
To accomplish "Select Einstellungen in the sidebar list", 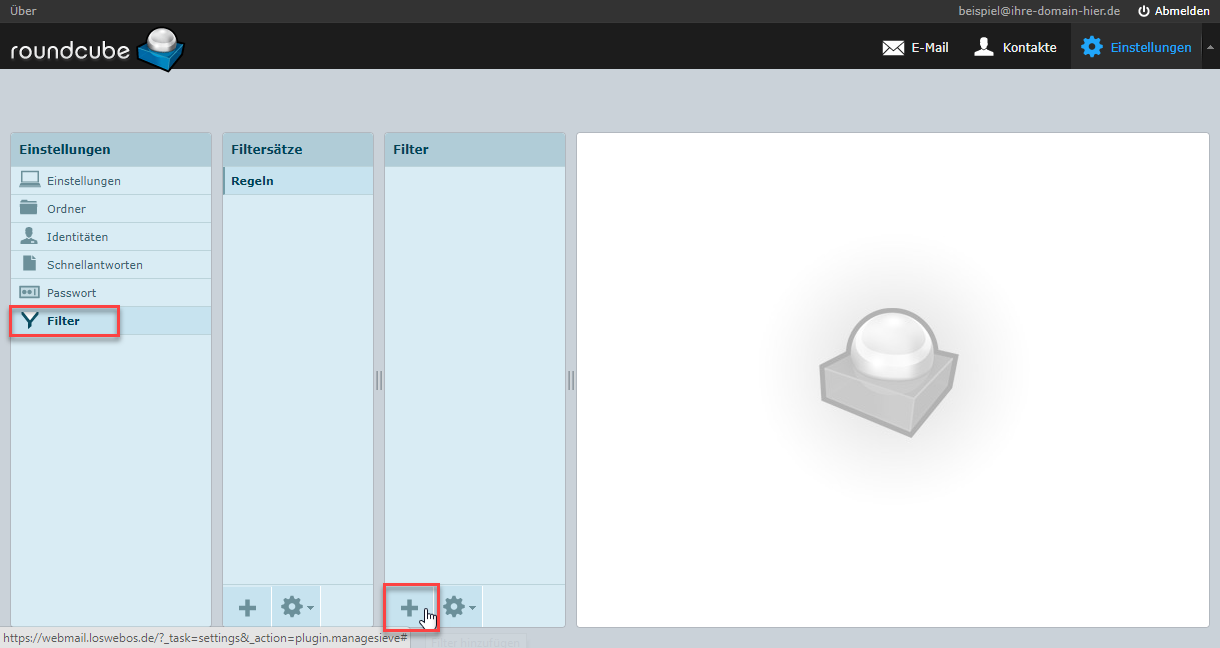I will [83, 181].
